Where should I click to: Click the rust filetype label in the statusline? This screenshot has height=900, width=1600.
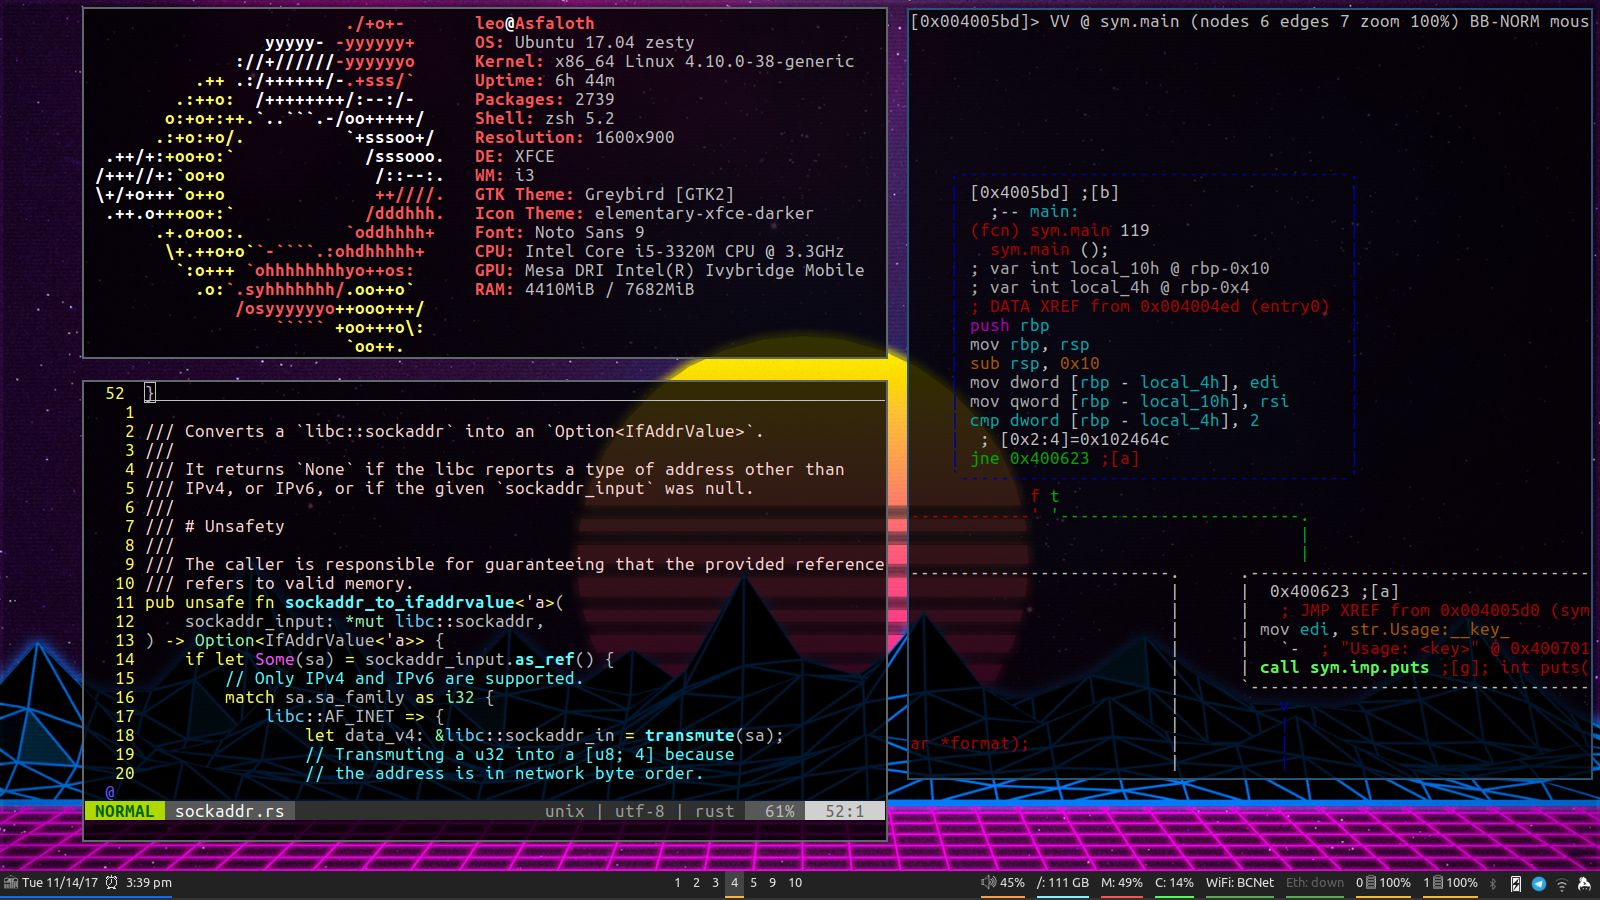click(714, 811)
